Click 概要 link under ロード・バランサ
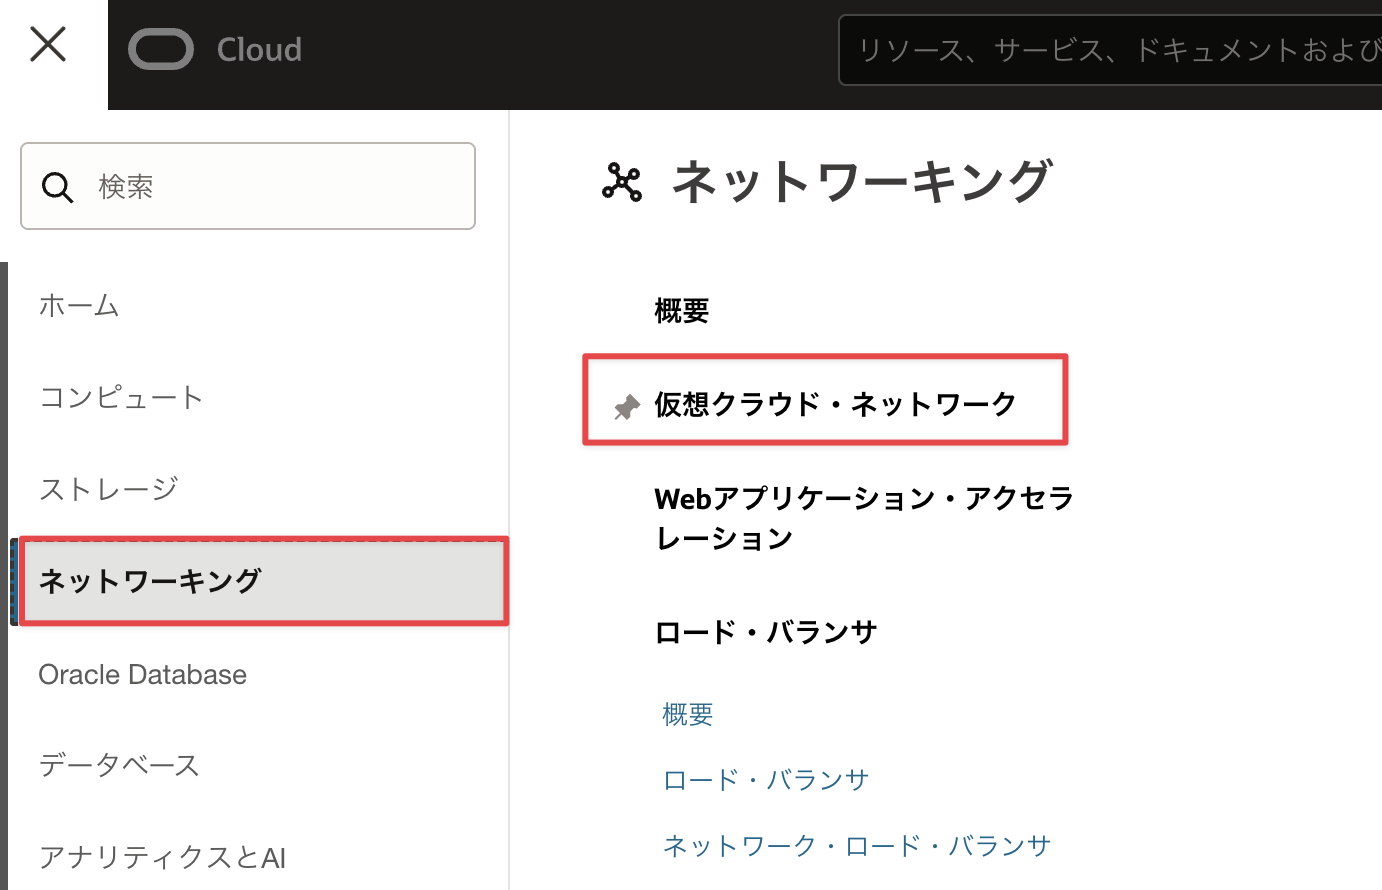The width and height of the screenshot is (1382, 890). coord(688,714)
